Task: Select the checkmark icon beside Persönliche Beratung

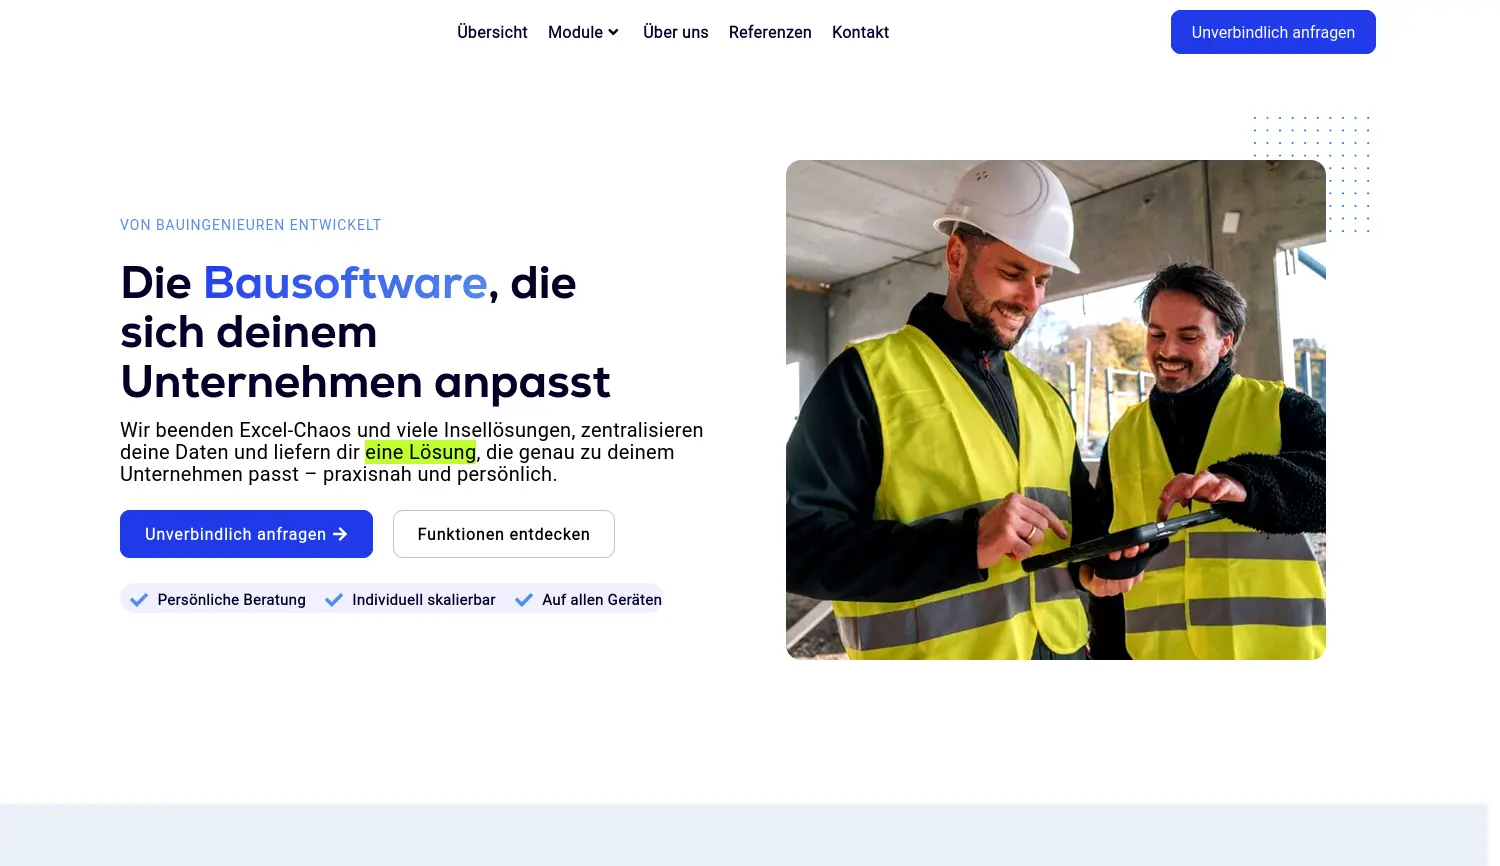Action: click(139, 599)
